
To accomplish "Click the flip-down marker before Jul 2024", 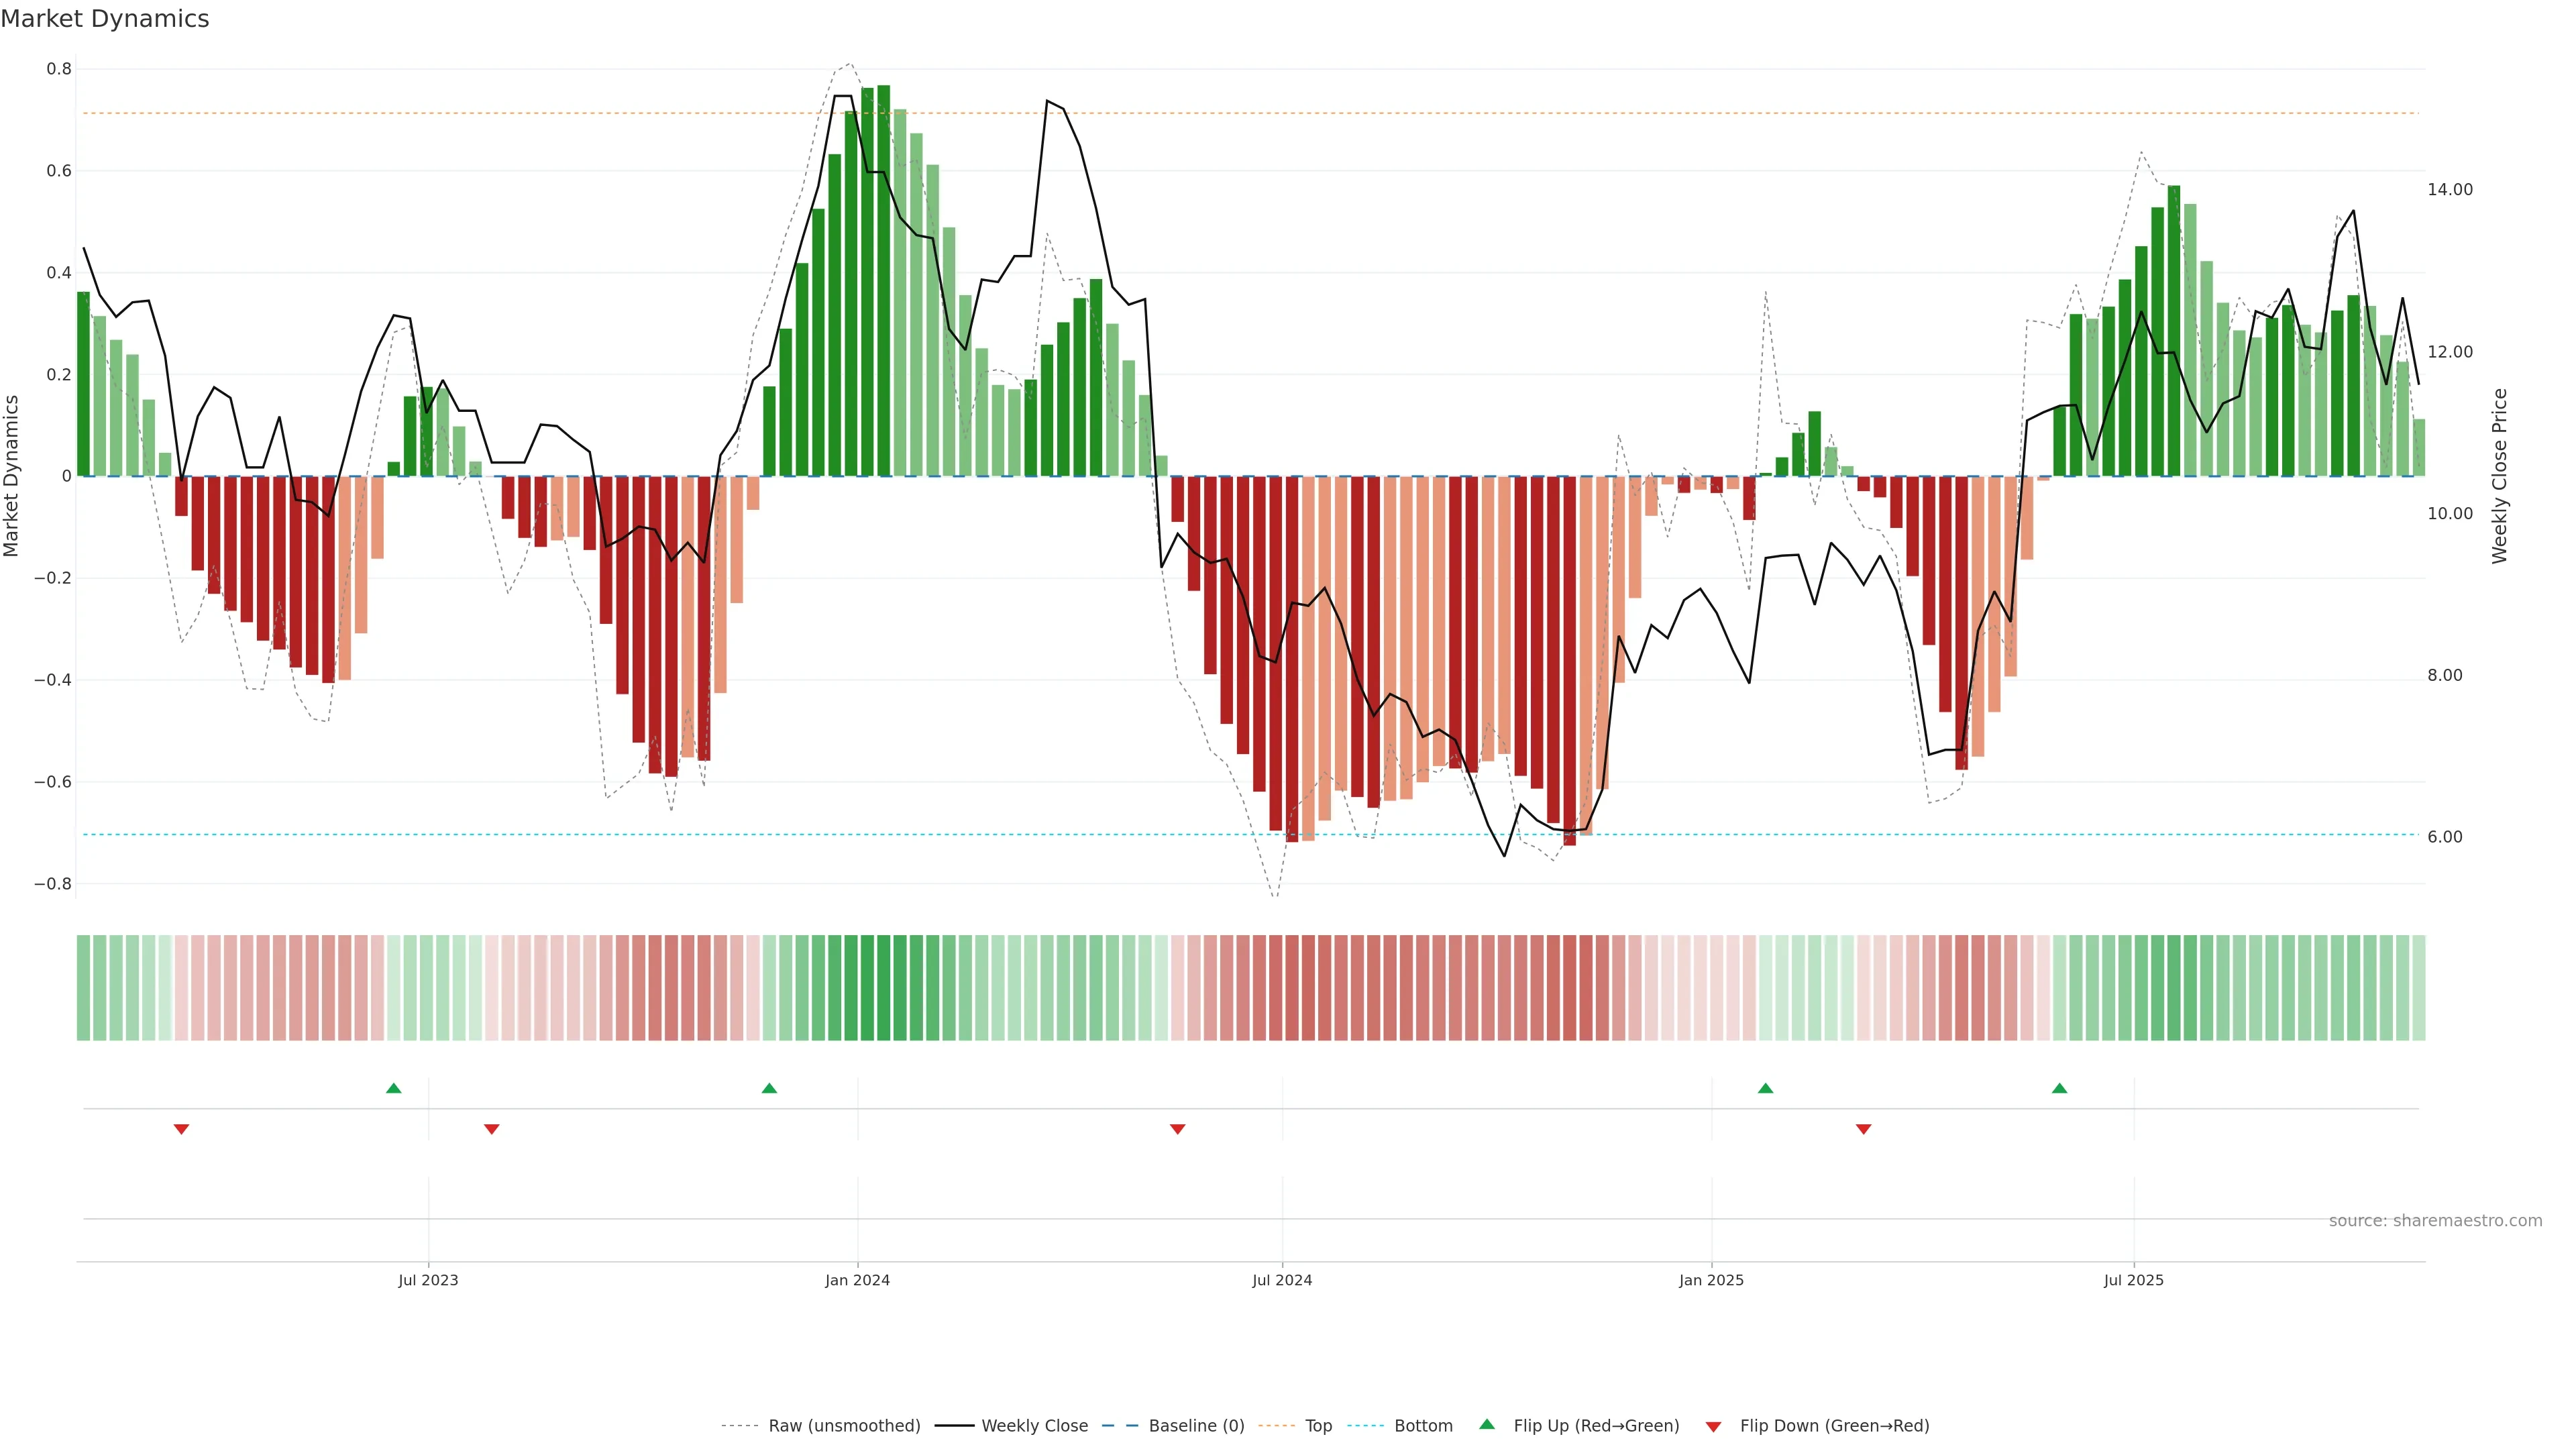I will click(1177, 1129).
